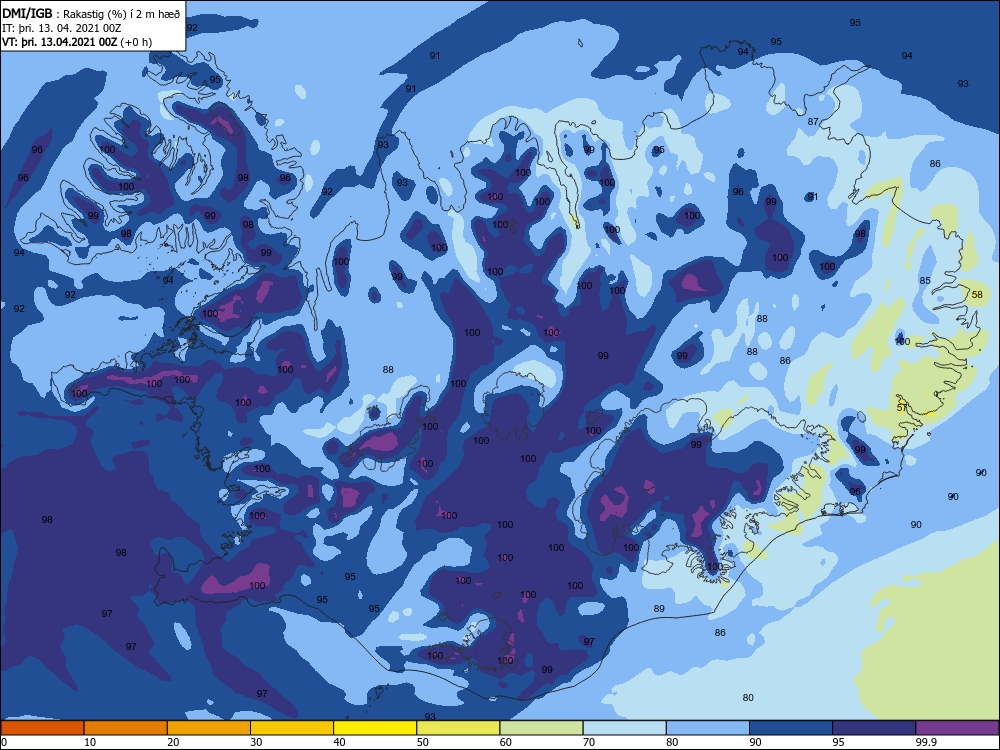Click the amber 20–30 legend swatch

(209, 728)
